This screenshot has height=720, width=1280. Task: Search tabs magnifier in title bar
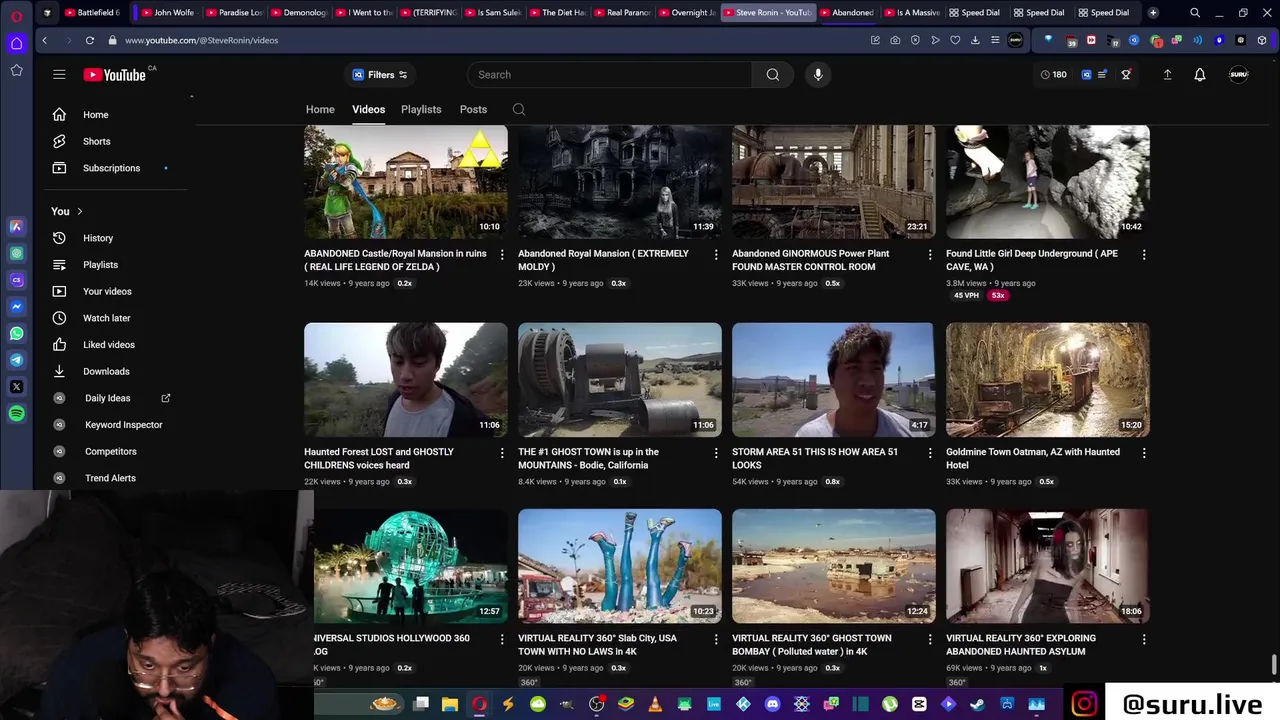[x=1195, y=12]
